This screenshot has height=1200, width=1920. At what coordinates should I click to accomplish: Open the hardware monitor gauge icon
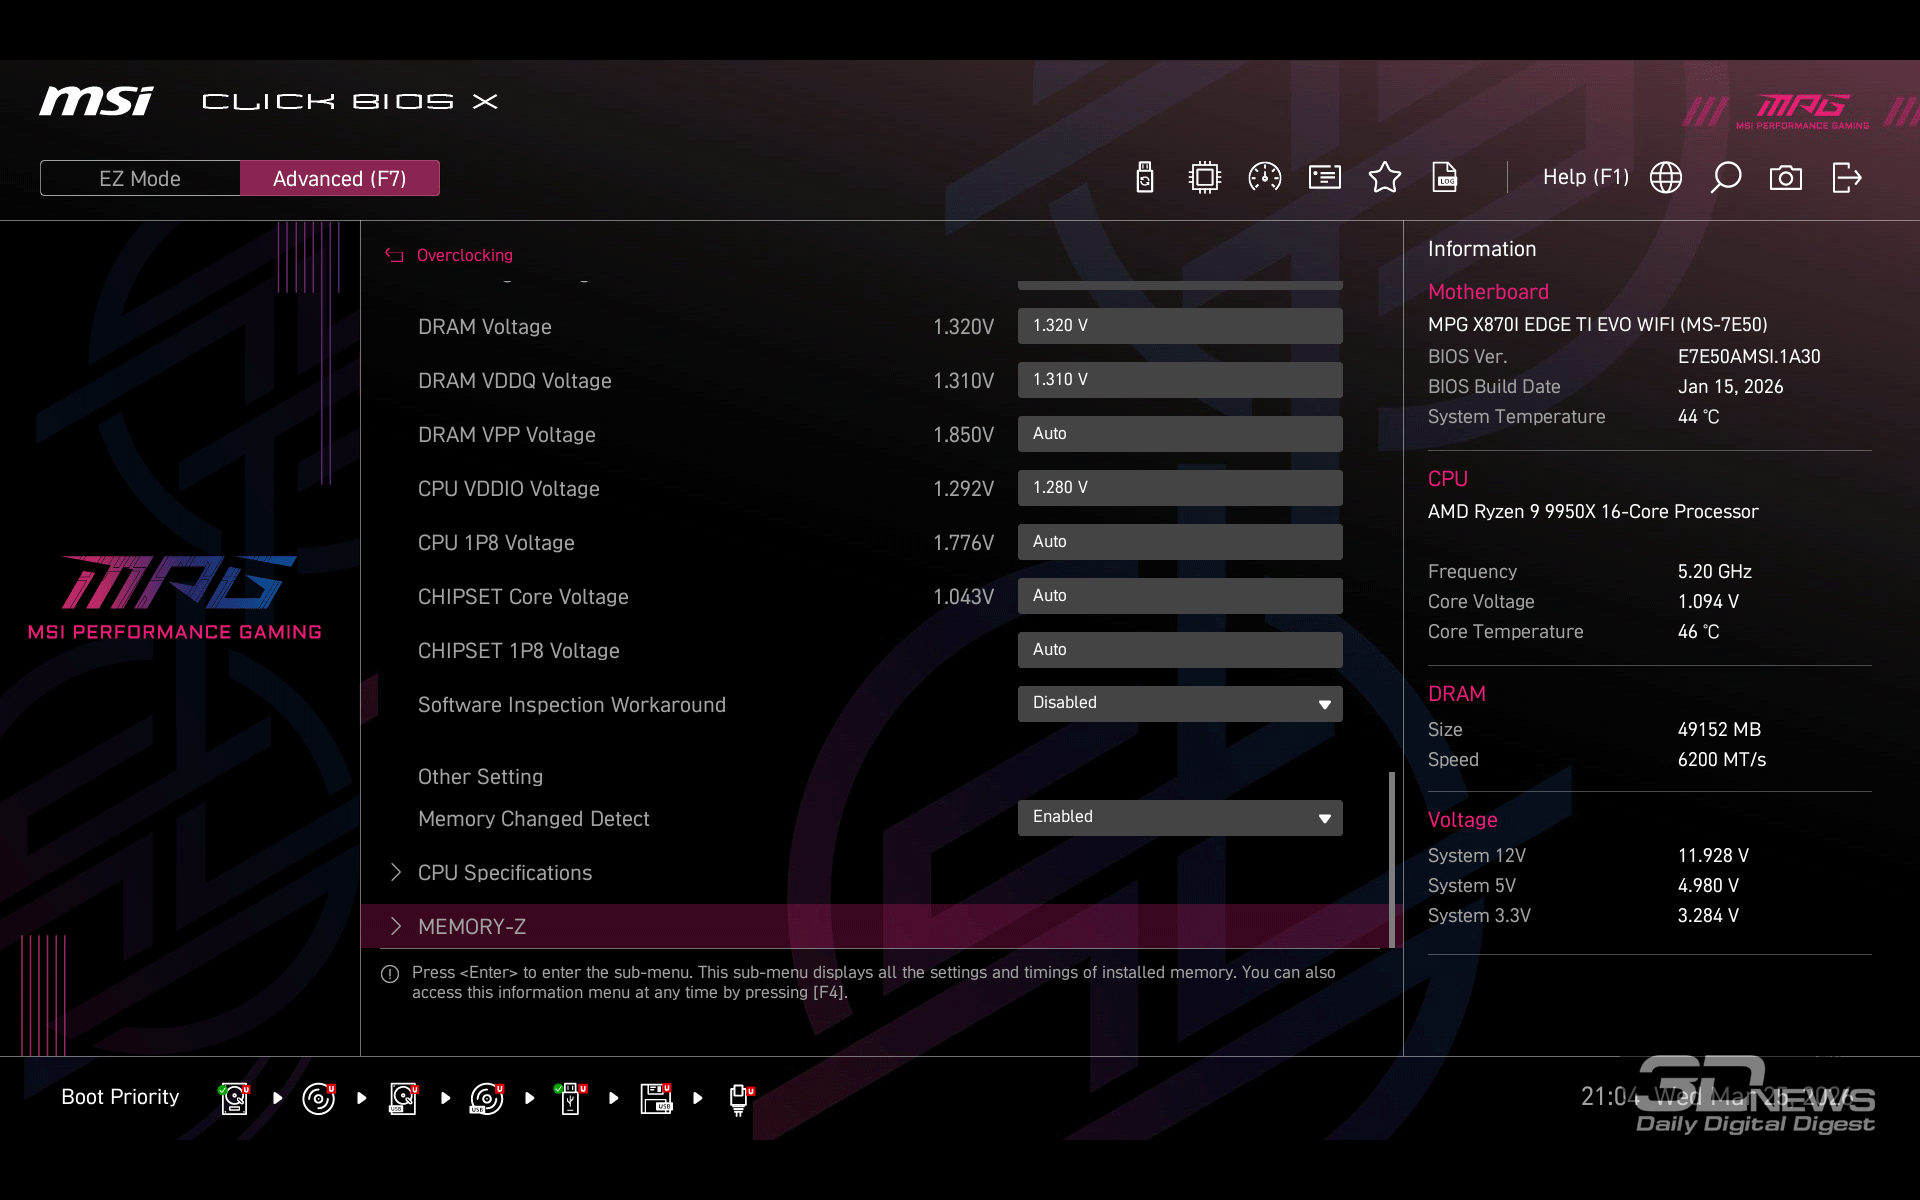[1265, 178]
